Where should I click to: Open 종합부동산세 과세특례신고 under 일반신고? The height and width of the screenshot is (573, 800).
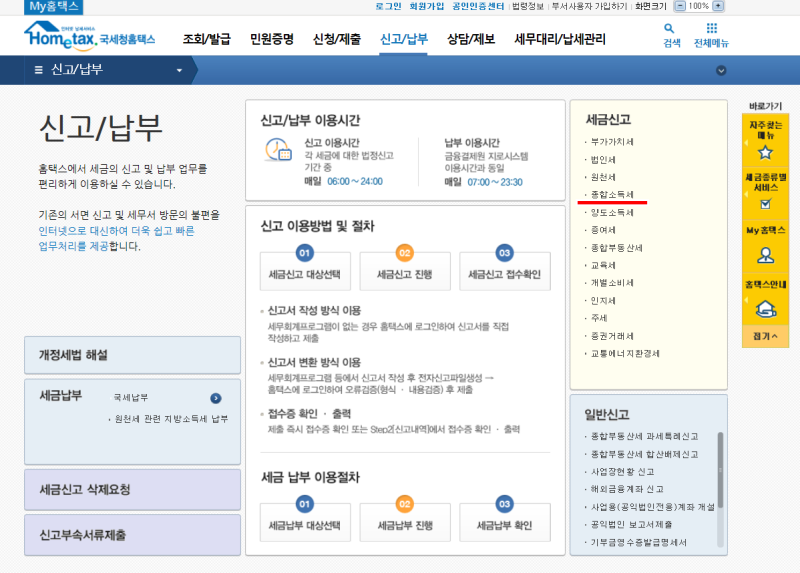pyautogui.click(x=644, y=436)
